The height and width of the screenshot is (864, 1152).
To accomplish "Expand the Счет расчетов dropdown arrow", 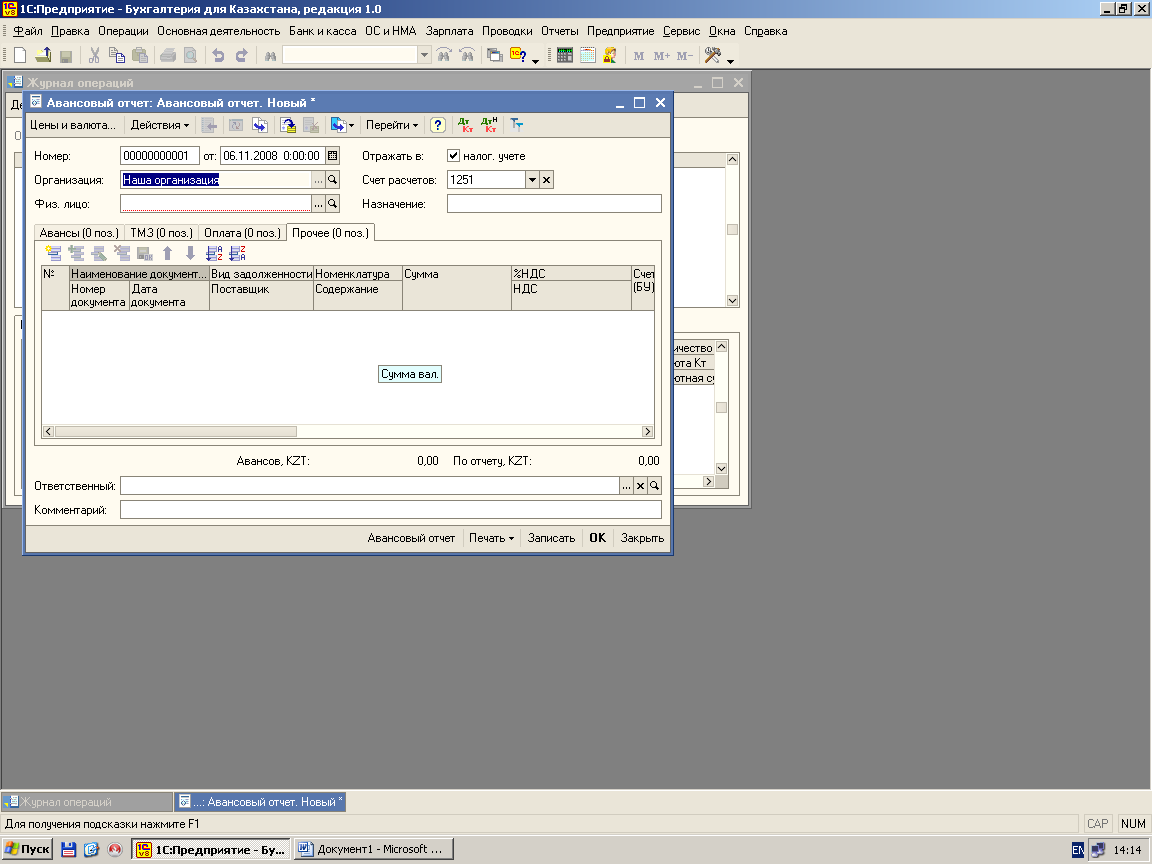I will (x=533, y=180).
